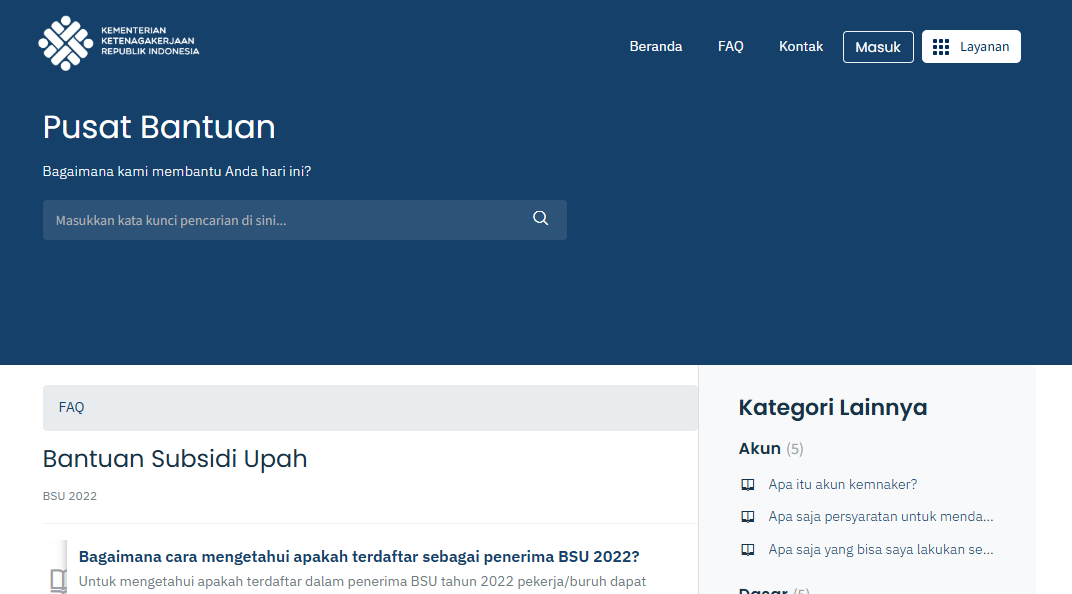The image size is (1072, 594).
Task: Click the FAQ breadcrumb above Bantuan Subsidi Upah
Action: pos(72,408)
